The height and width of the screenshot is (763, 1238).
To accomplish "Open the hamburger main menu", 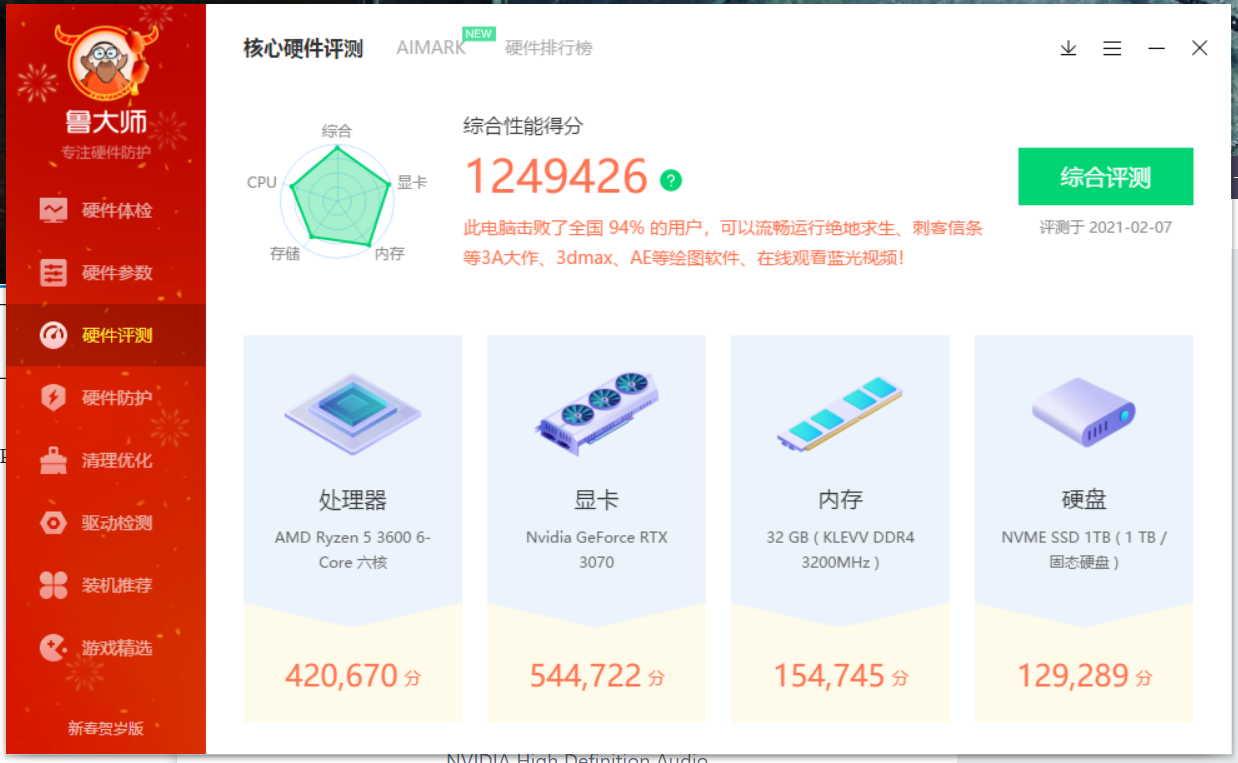I will point(1112,48).
